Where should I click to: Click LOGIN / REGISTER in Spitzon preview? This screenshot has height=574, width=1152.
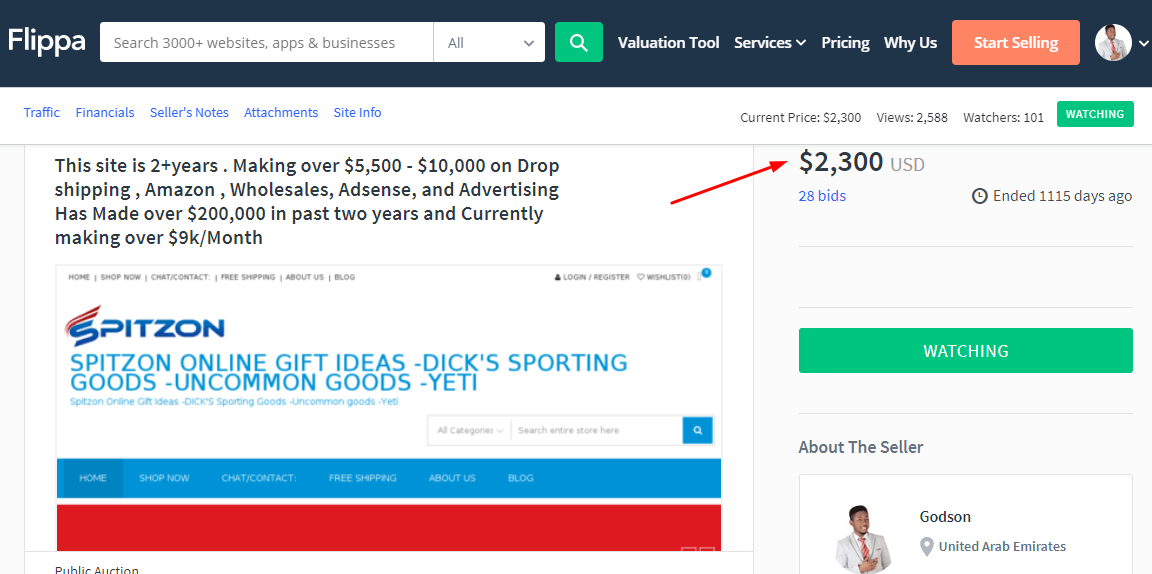click(x=592, y=277)
